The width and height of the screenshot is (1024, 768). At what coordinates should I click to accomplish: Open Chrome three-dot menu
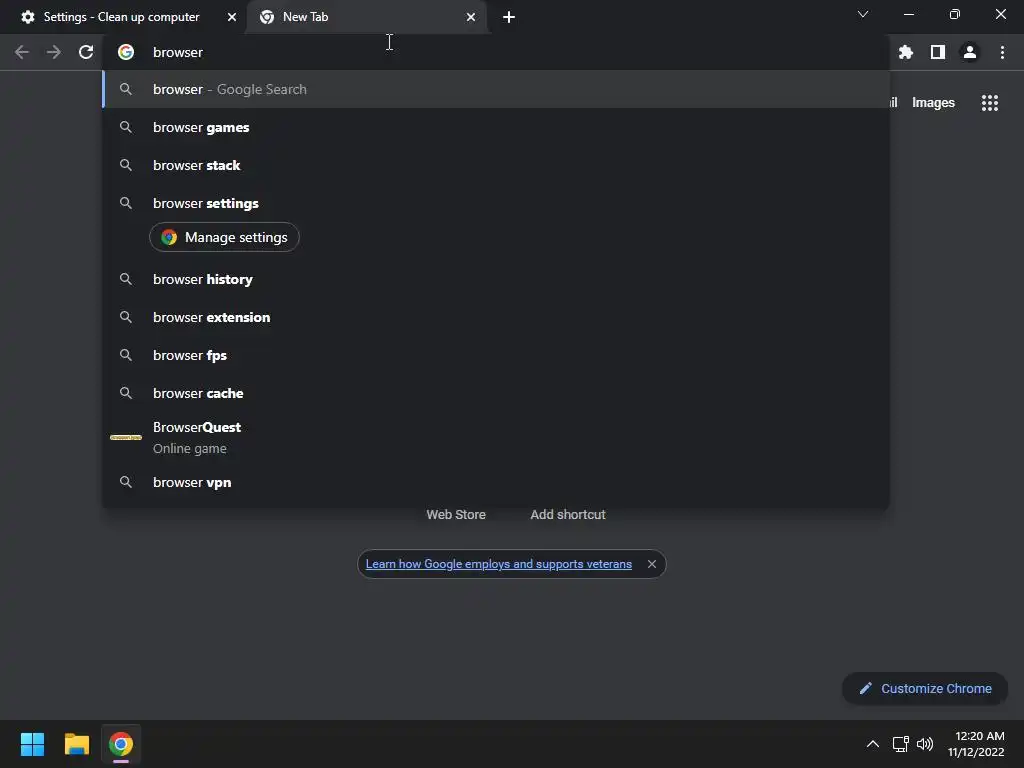click(1002, 52)
